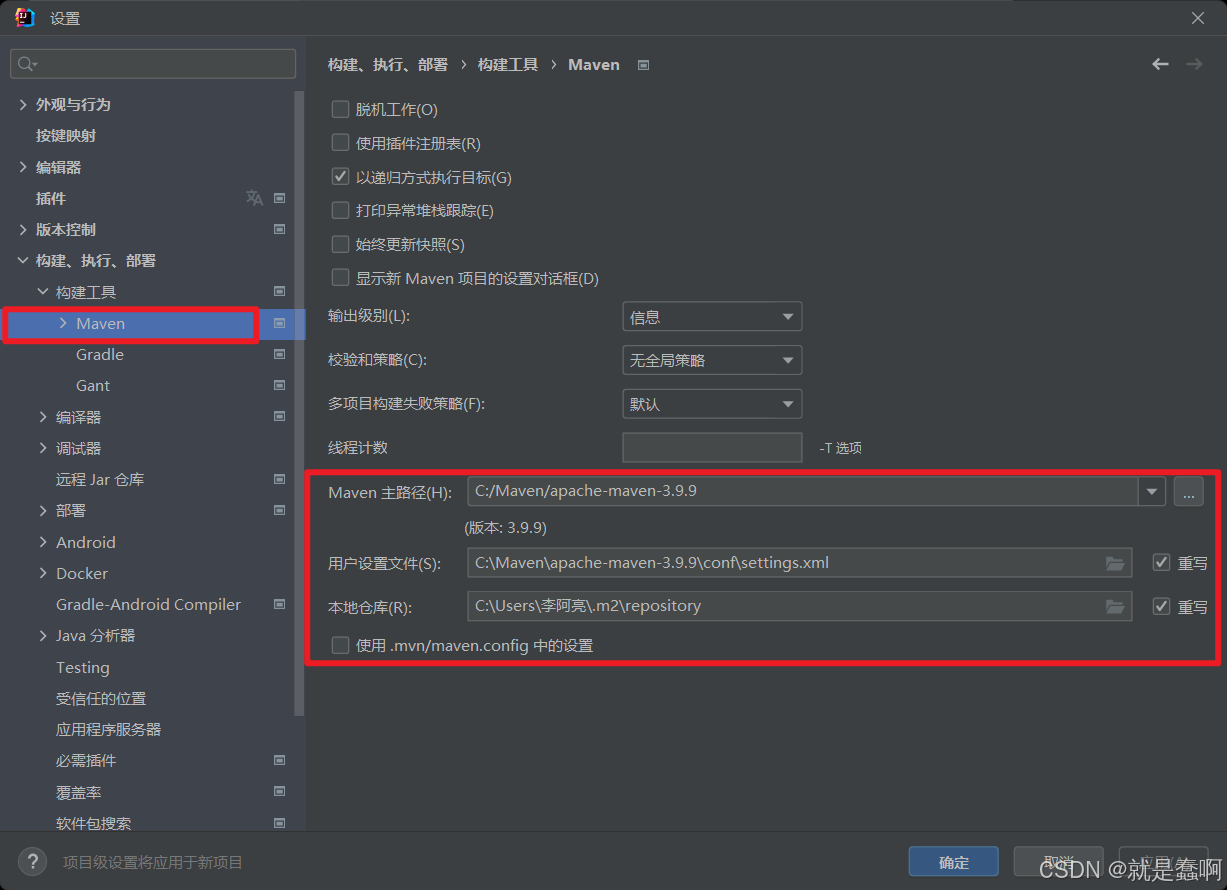Expand the Docker tree node
The height and width of the screenshot is (890, 1227).
[43, 573]
